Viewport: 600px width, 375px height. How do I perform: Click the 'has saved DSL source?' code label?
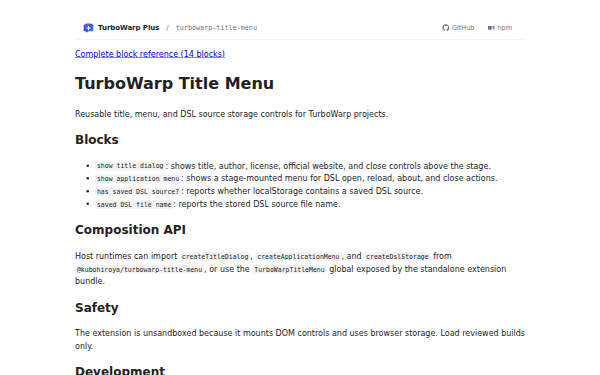pyautogui.click(x=138, y=192)
